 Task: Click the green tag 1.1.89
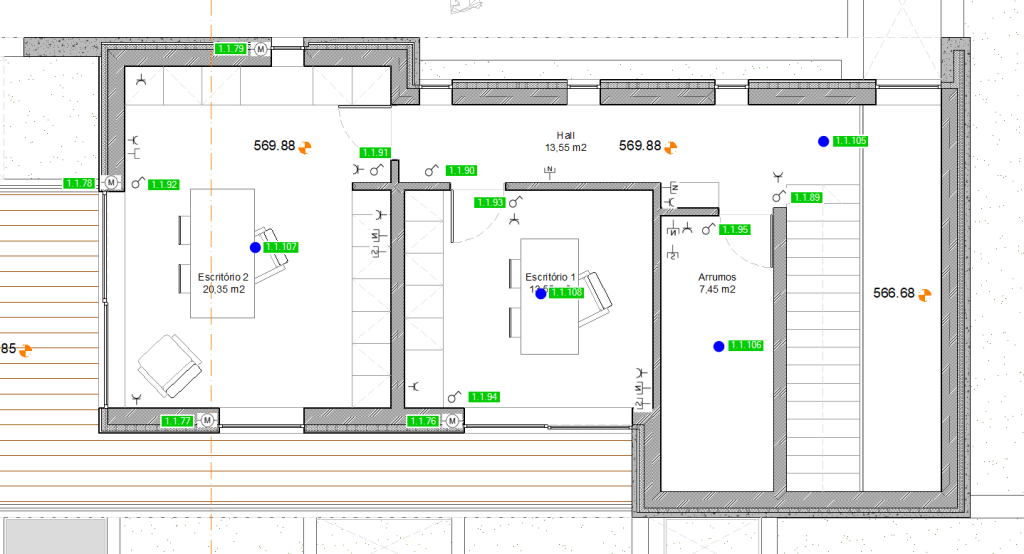coord(807,198)
